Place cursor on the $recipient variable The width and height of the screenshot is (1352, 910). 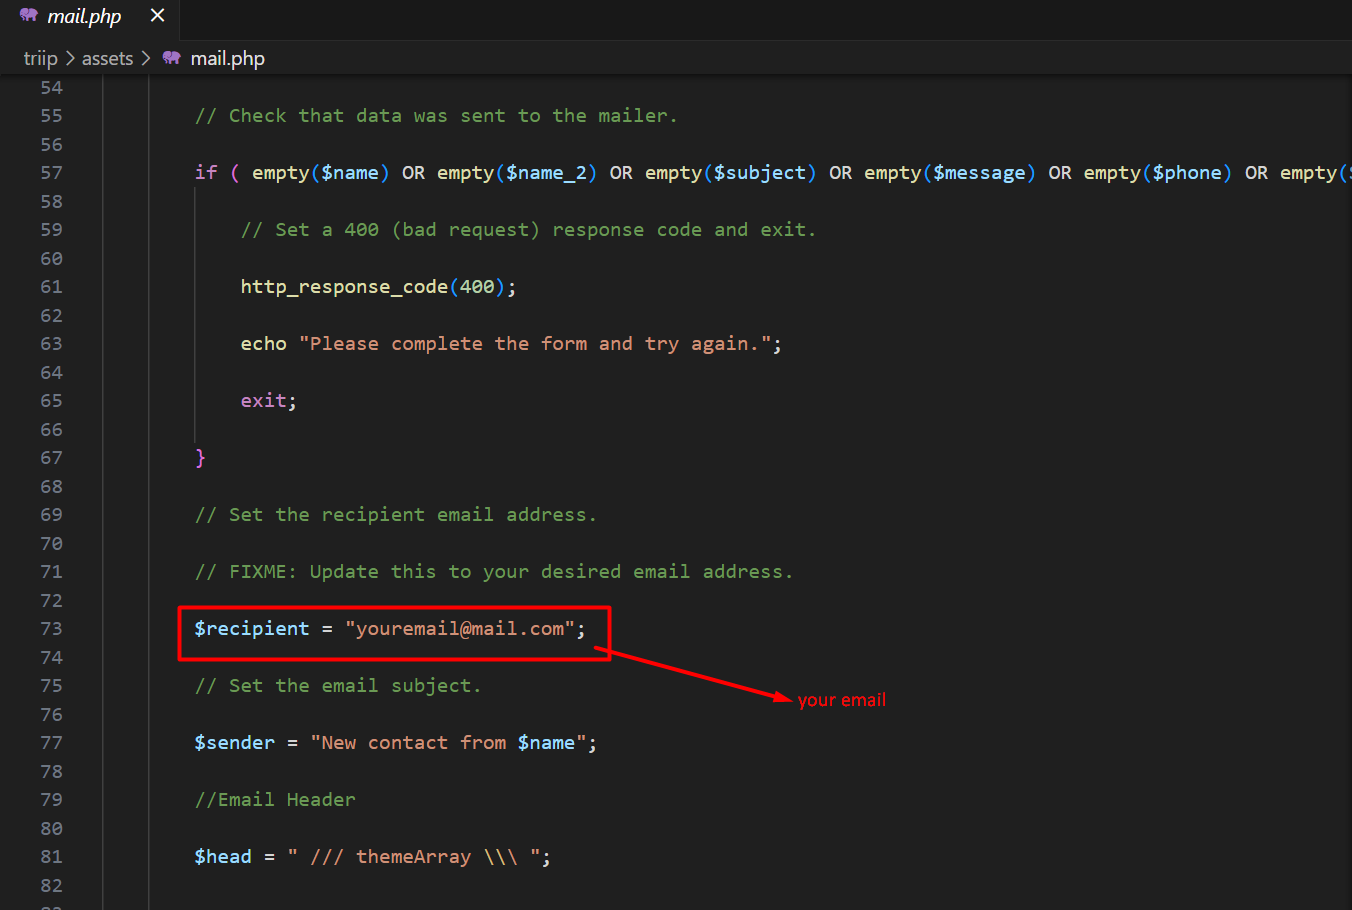click(x=252, y=629)
